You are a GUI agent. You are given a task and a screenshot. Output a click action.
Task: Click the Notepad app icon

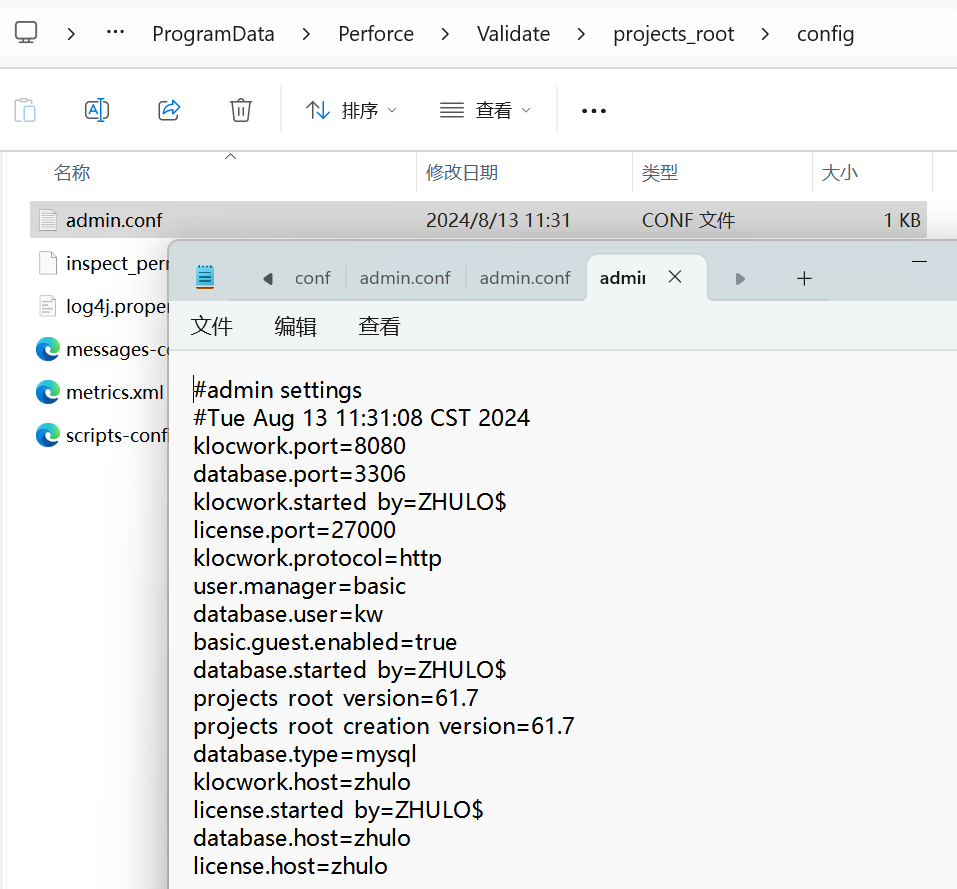[x=205, y=277]
